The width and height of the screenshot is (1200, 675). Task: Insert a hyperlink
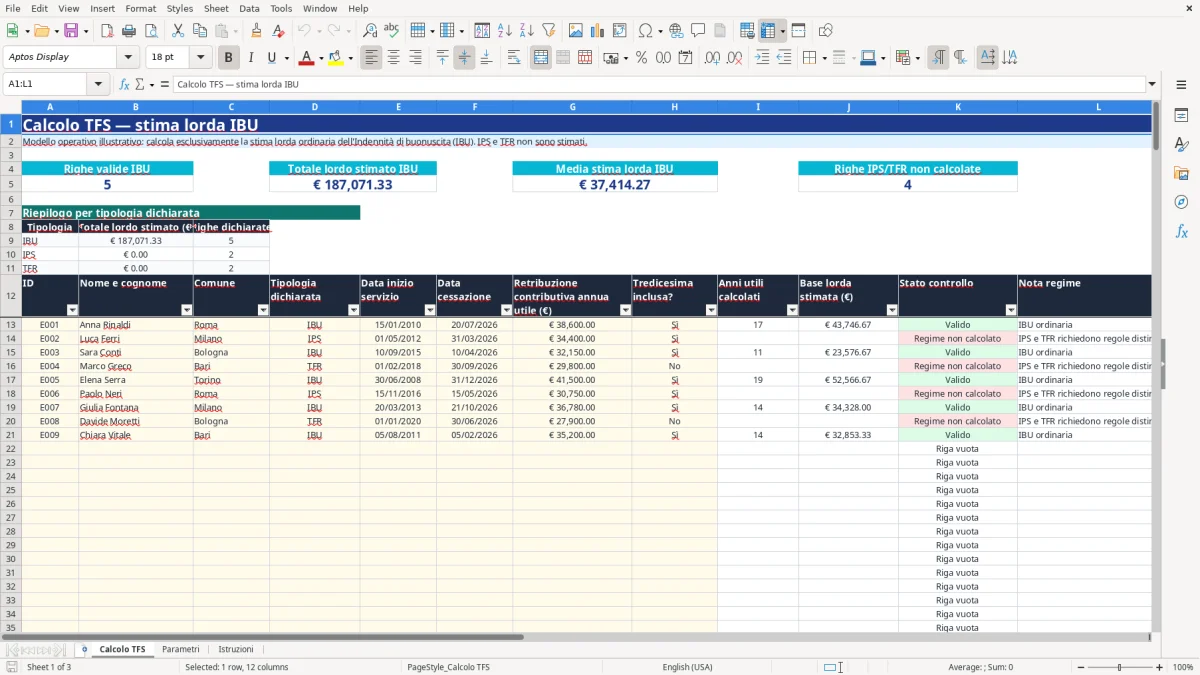point(676,31)
